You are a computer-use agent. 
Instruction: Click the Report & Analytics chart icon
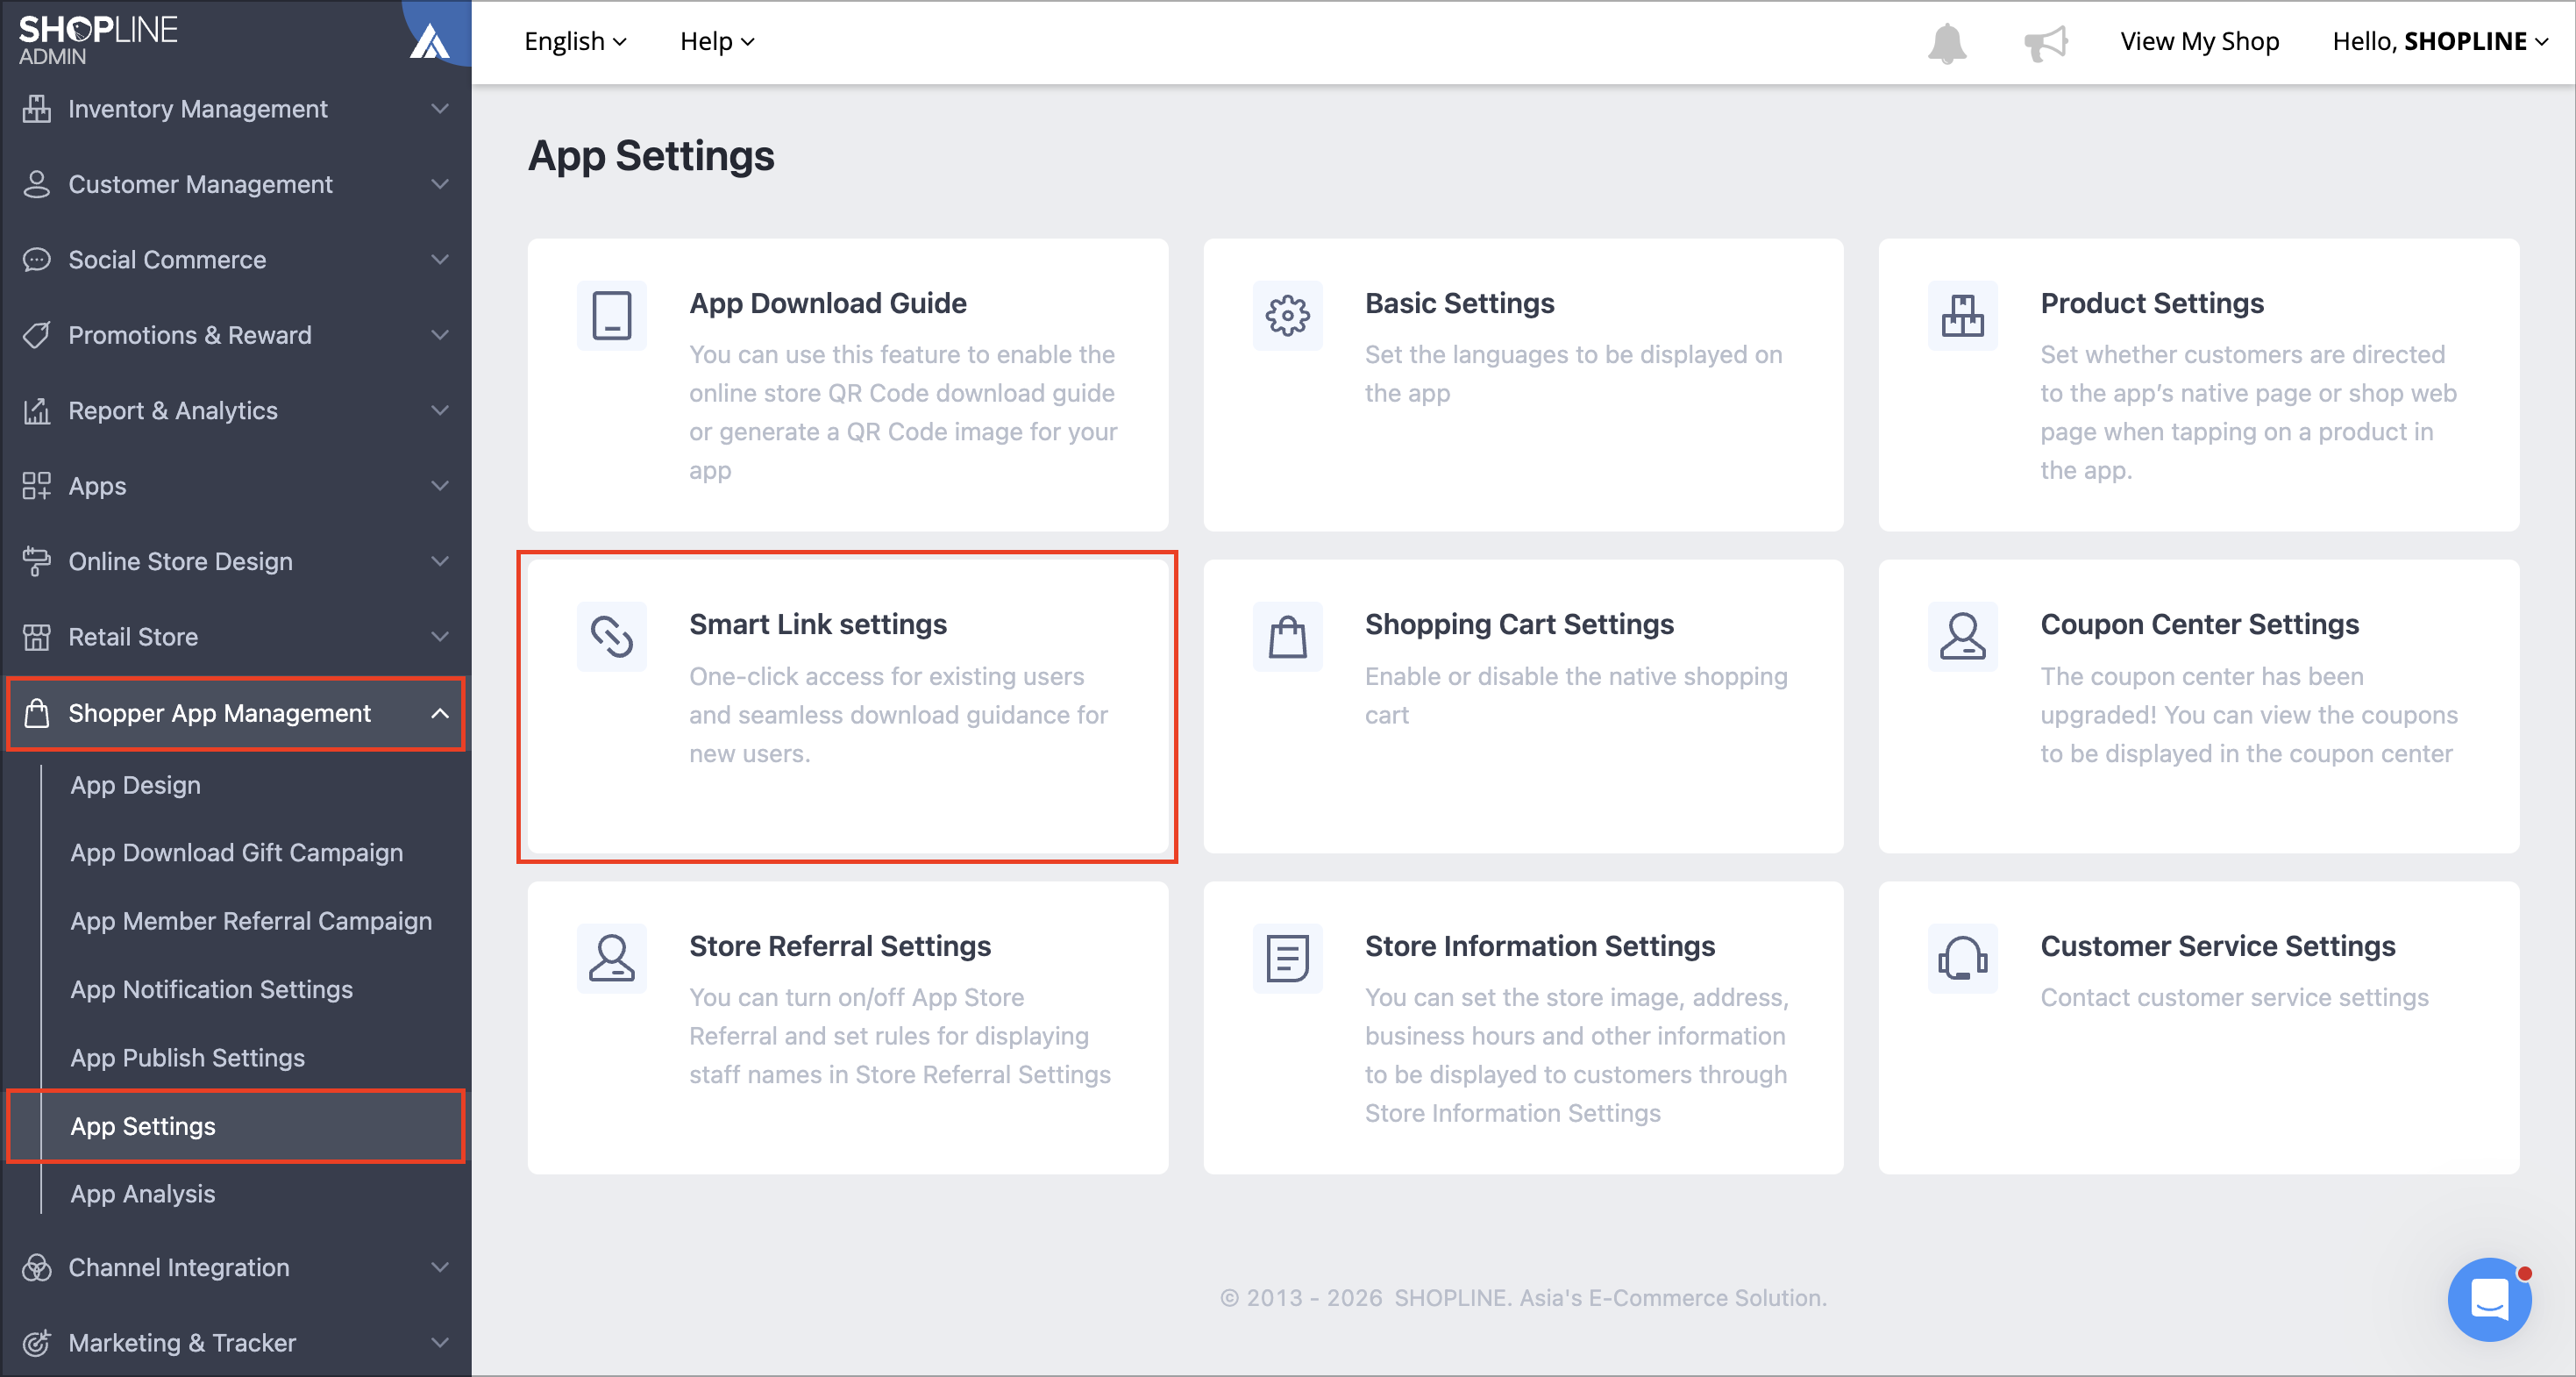[x=37, y=411]
